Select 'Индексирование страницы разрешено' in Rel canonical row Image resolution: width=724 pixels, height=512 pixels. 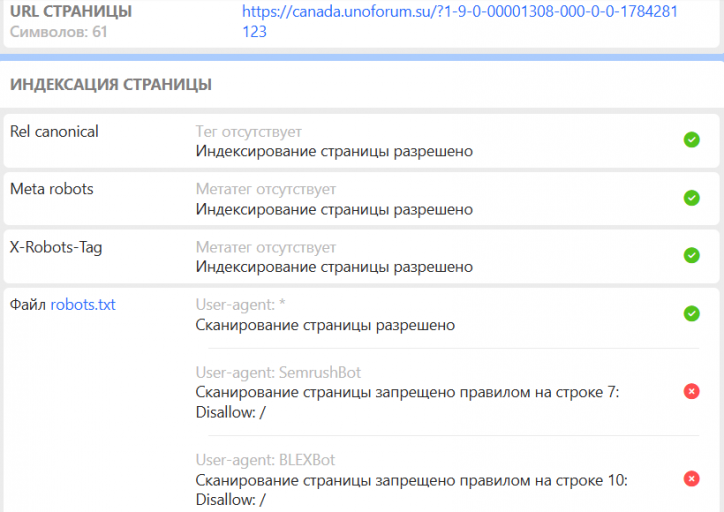334,151
